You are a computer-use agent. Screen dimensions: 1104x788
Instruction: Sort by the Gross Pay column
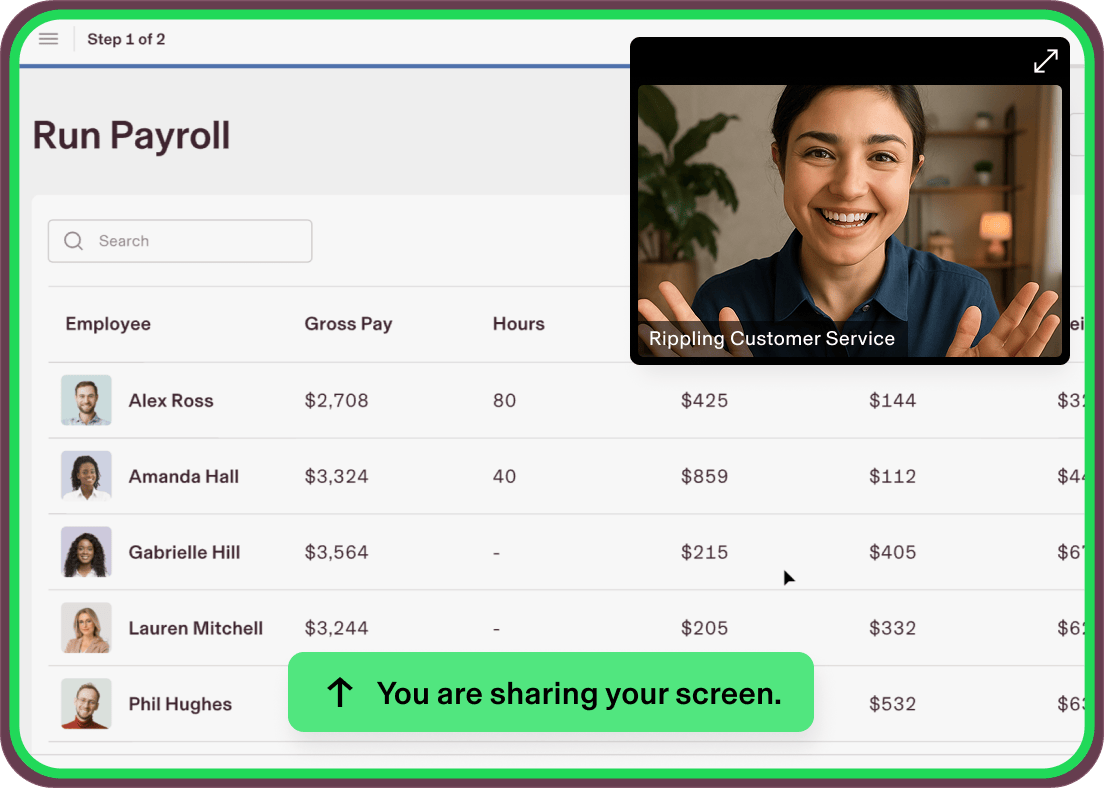(348, 324)
